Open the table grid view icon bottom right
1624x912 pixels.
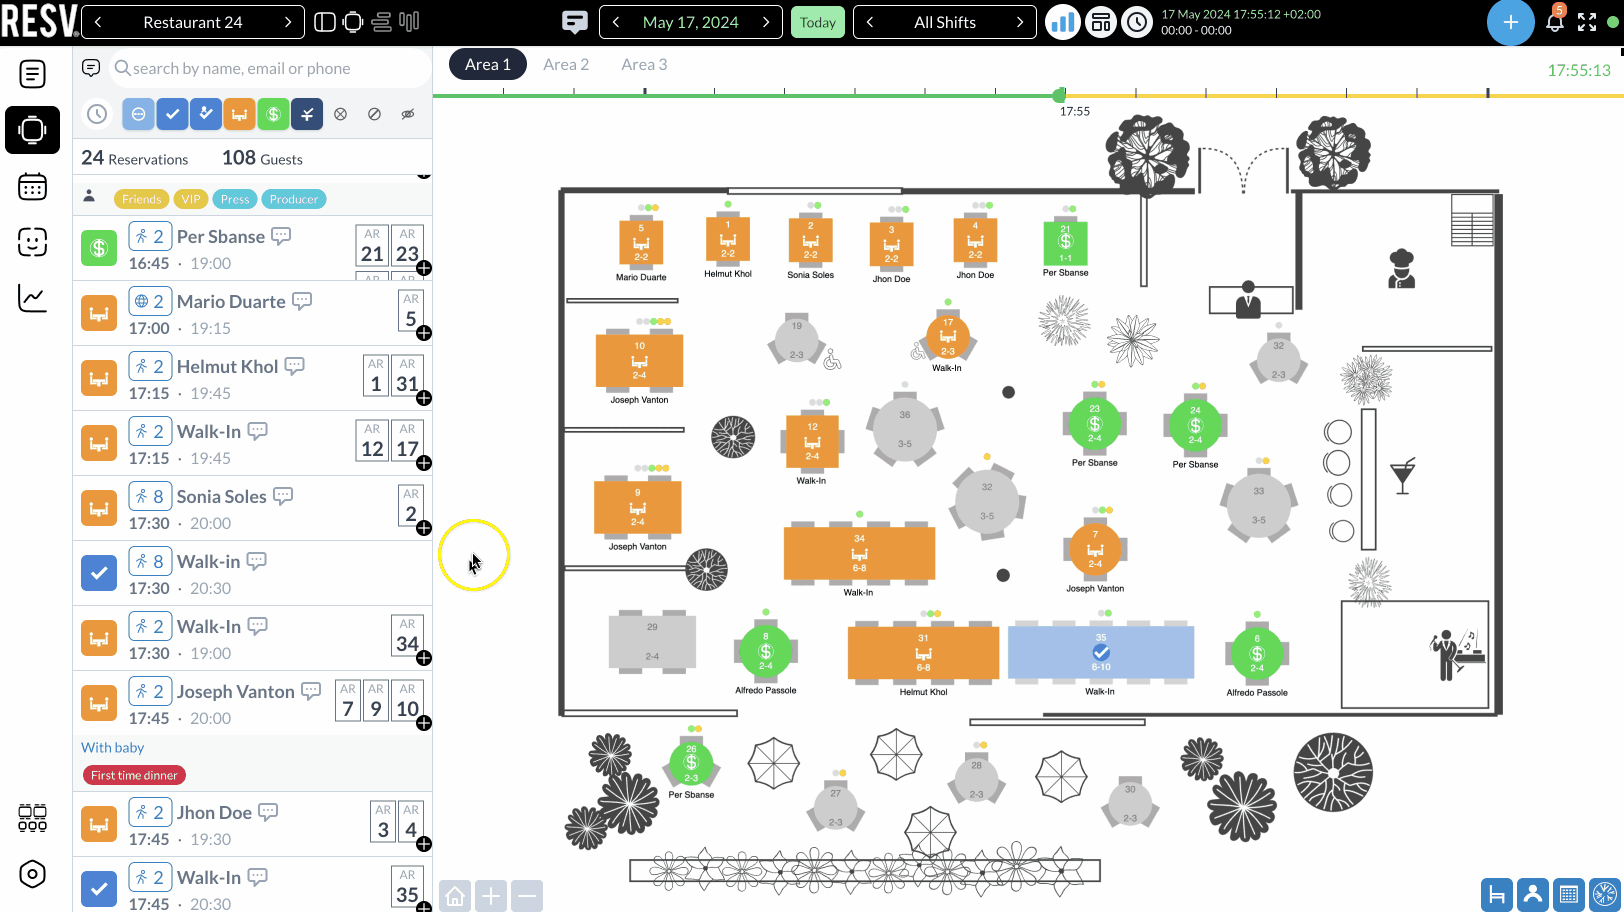[x=1569, y=894]
